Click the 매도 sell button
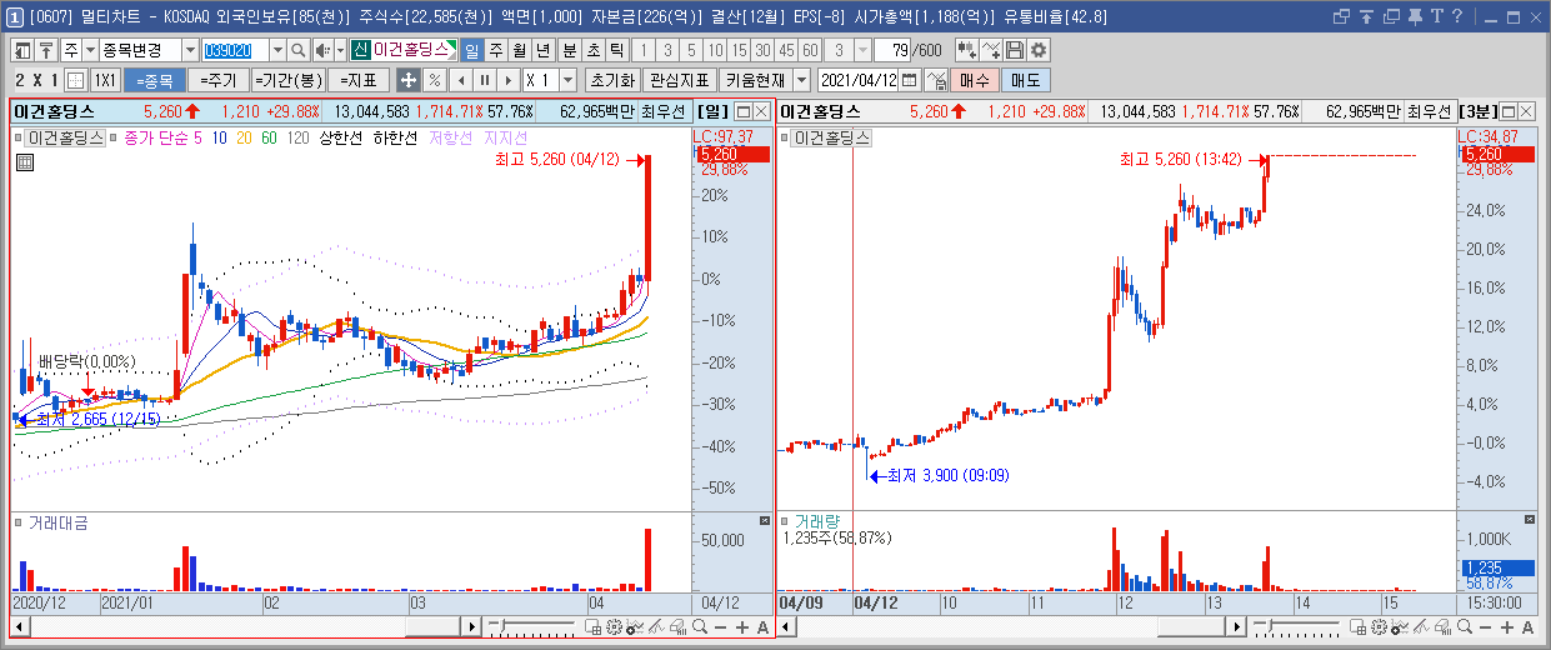1551x650 pixels. point(1026,80)
